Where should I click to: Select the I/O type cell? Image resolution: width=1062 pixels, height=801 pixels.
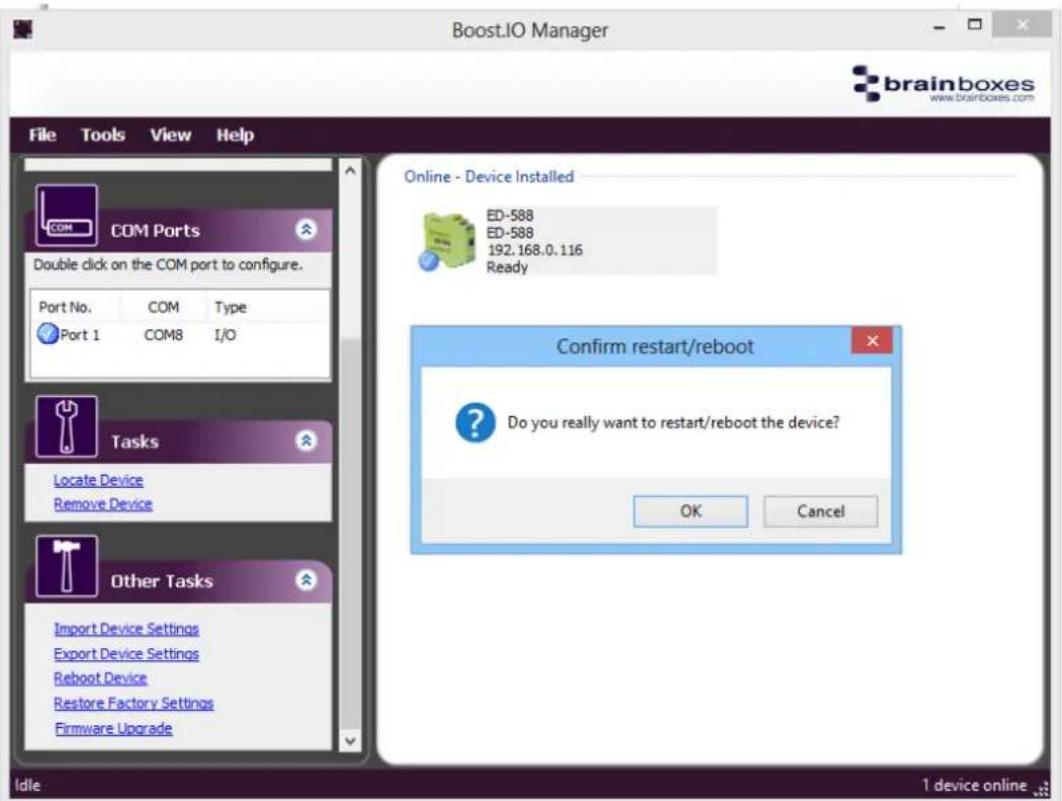(225, 335)
